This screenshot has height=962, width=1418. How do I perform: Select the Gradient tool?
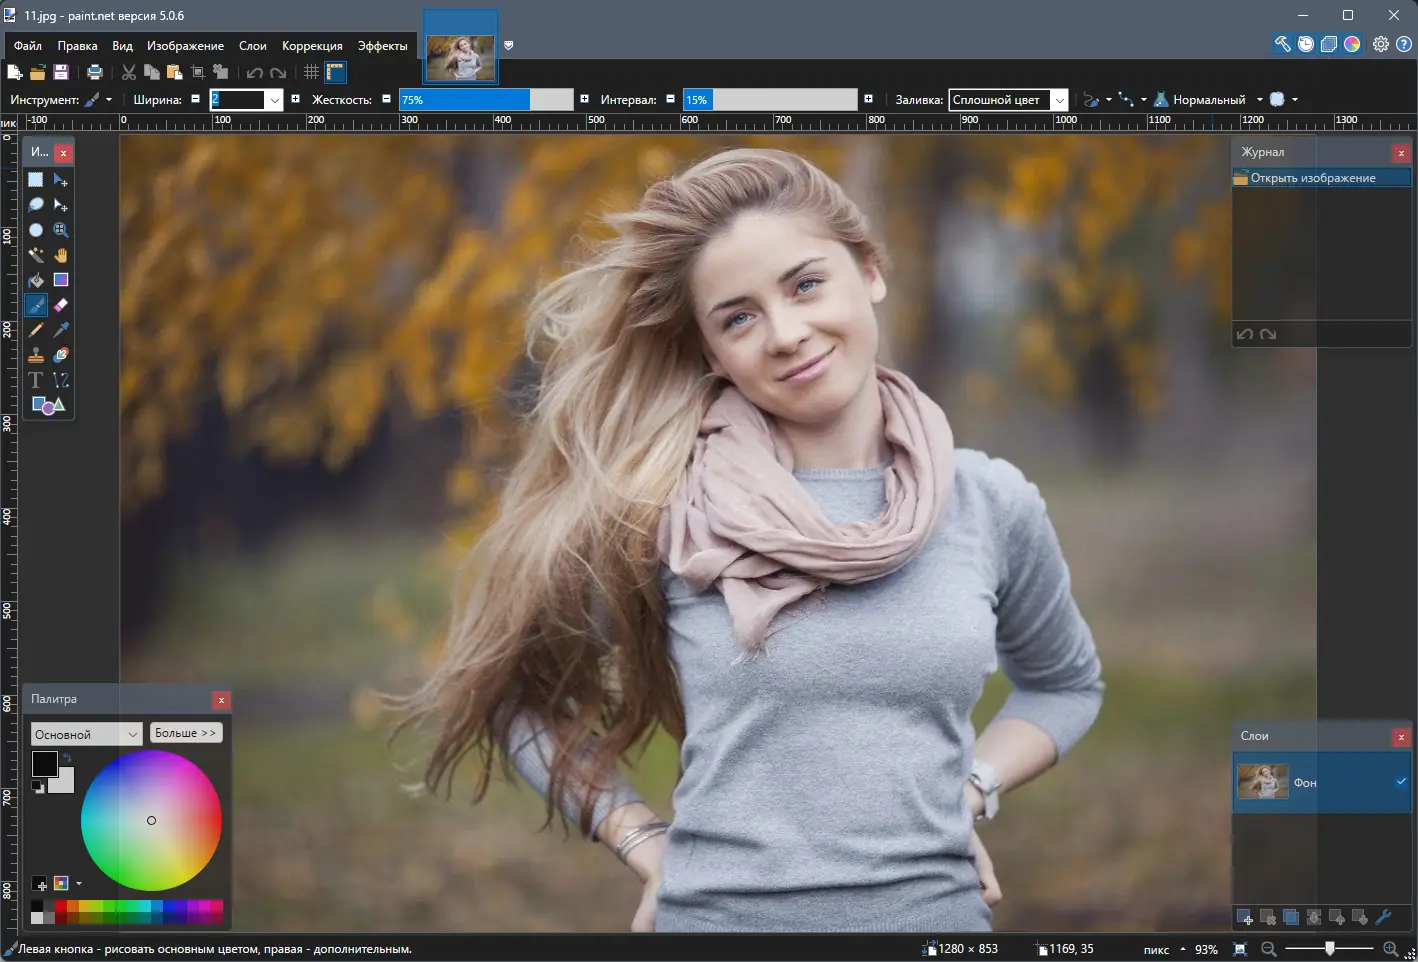pyautogui.click(x=61, y=280)
